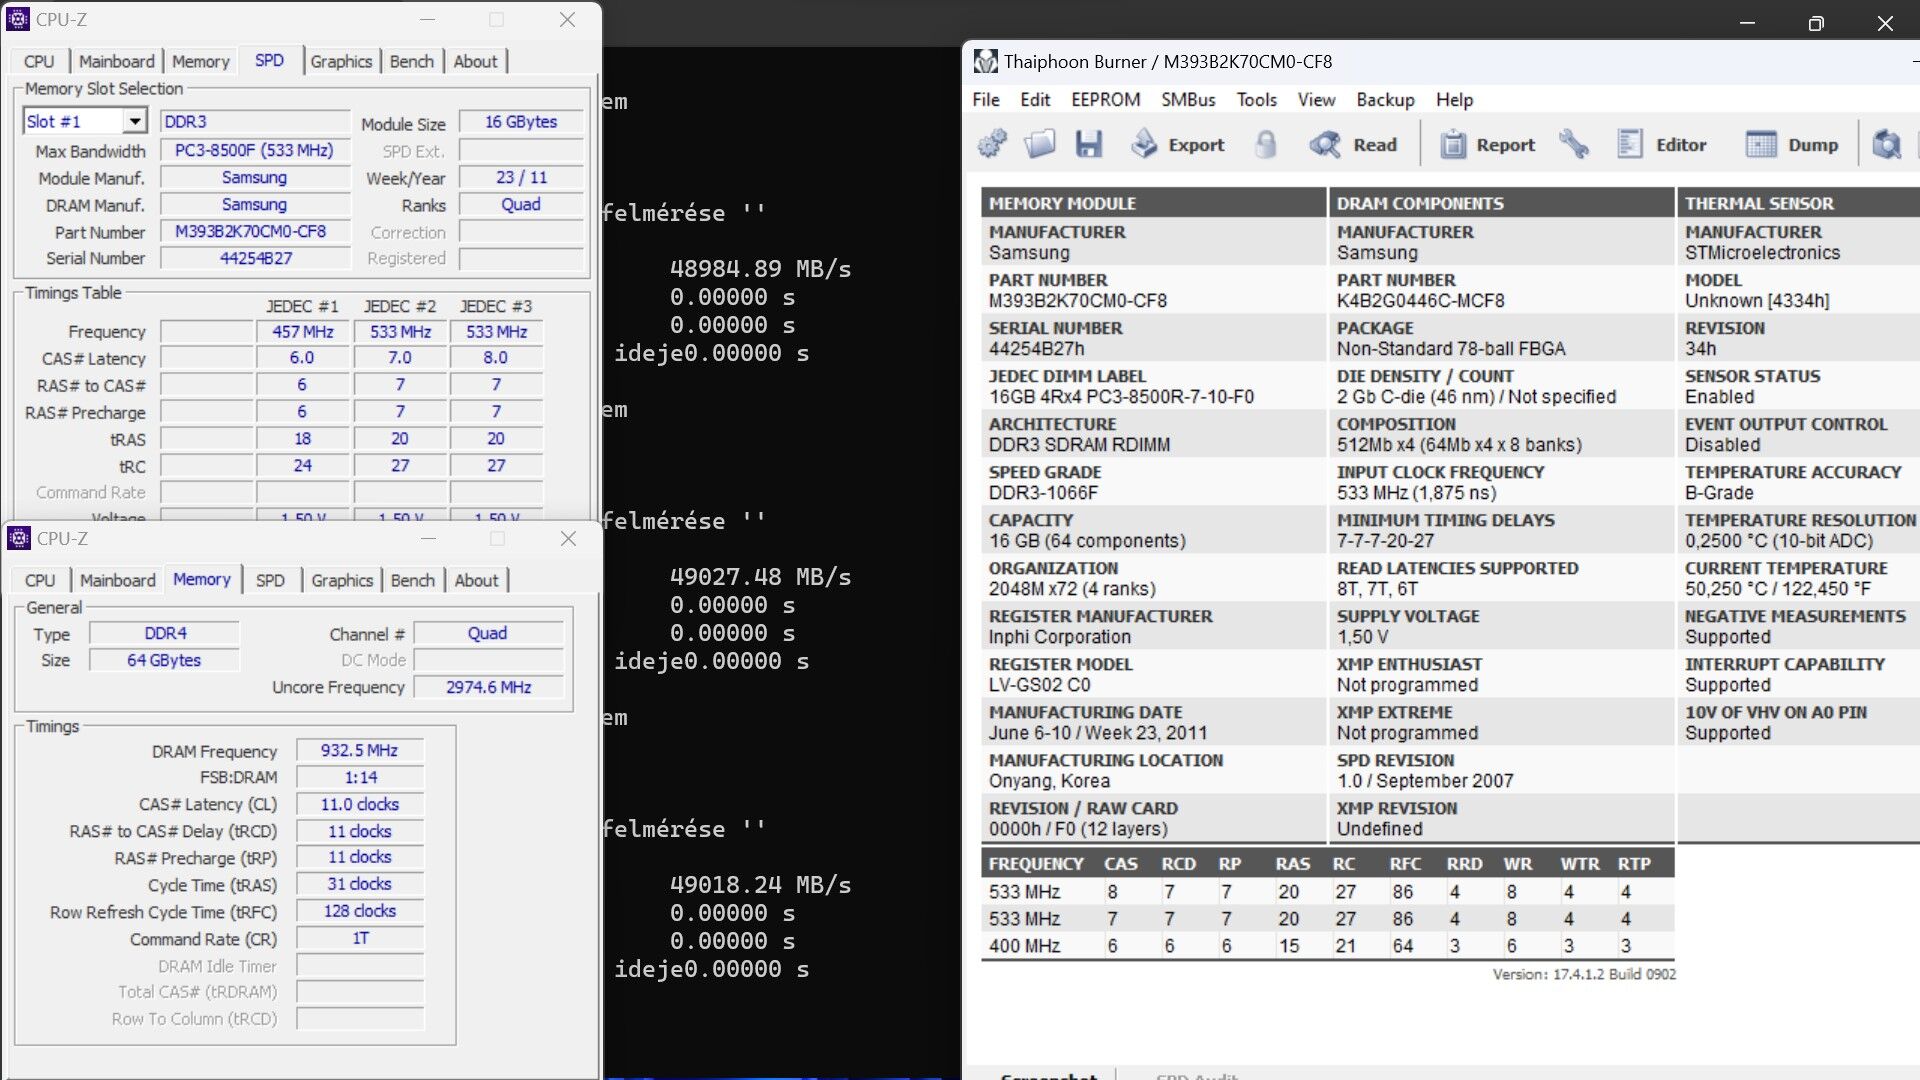
Task: Minimize the background terminal window
Action: (1747, 23)
